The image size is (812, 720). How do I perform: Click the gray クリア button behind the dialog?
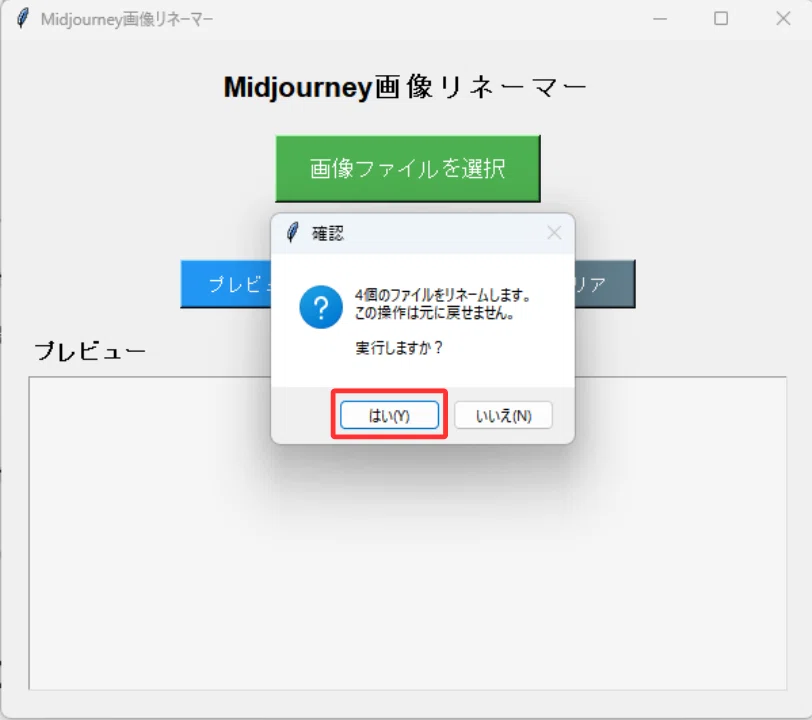(x=605, y=284)
